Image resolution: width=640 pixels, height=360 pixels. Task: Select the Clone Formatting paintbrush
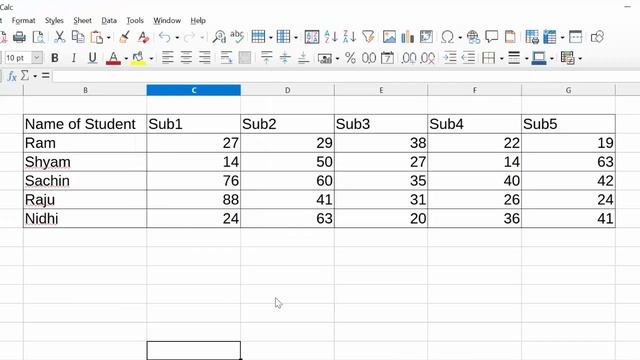pyautogui.click(x=124, y=37)
